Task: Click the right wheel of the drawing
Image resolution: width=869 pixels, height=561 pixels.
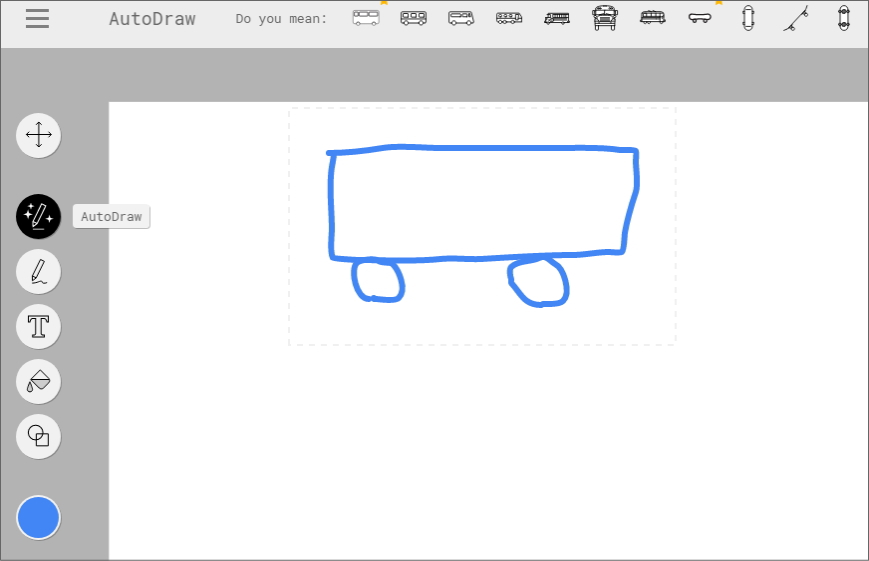Action: [539, 282]
